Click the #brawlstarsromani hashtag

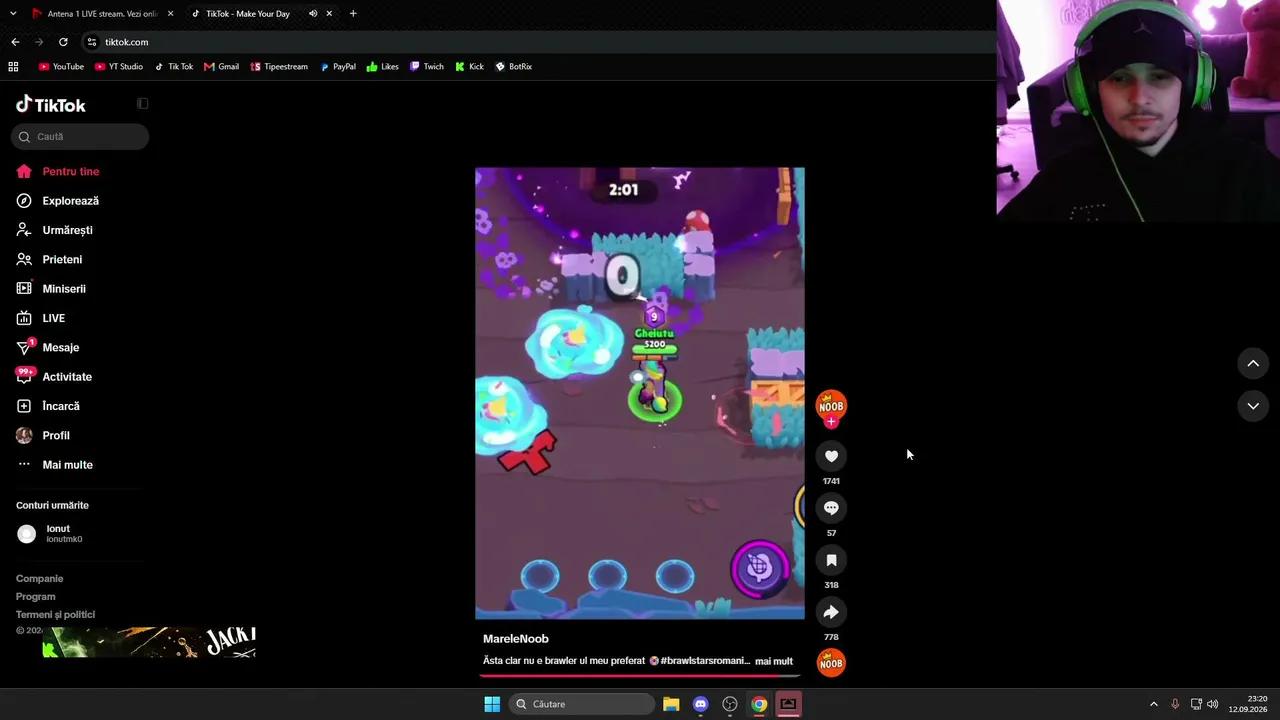coord(705,661)
